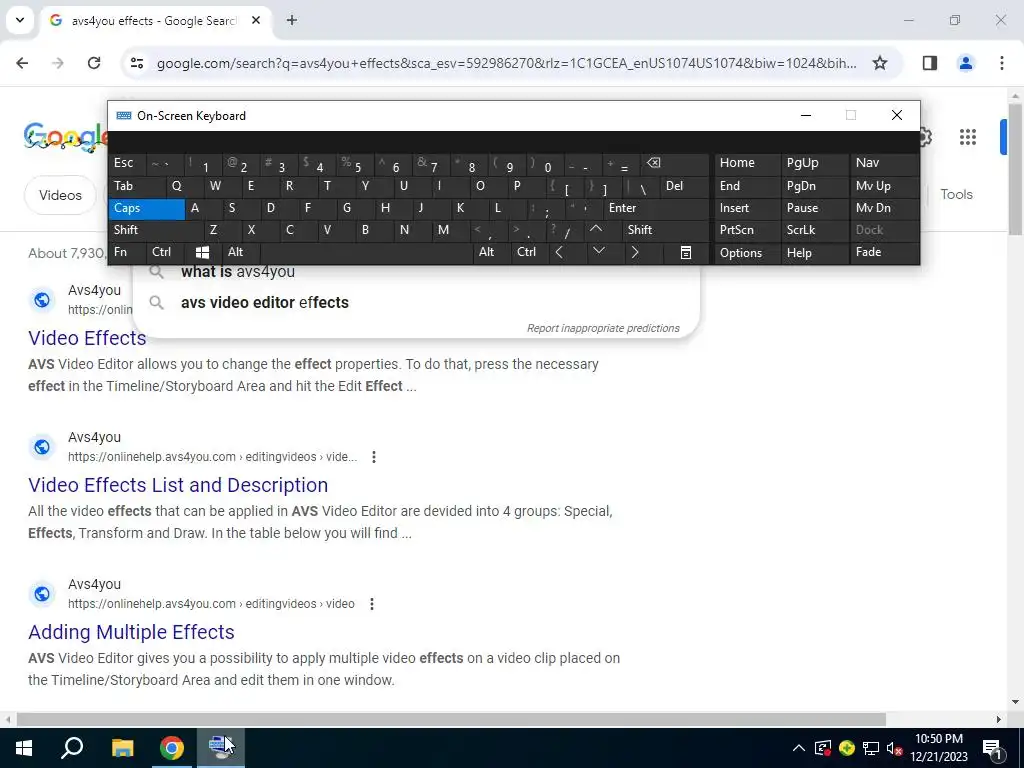The width and height of the screenshot is (1024, 768).
Task: Open site information icon in address bar
Action: click(x=136, y=63)
